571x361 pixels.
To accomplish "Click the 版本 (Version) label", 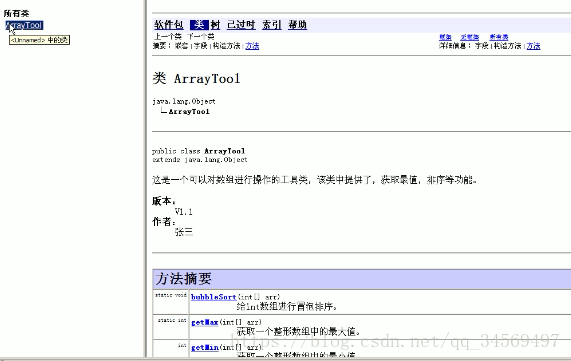I will pyautogui.click(x=164, y=201).
